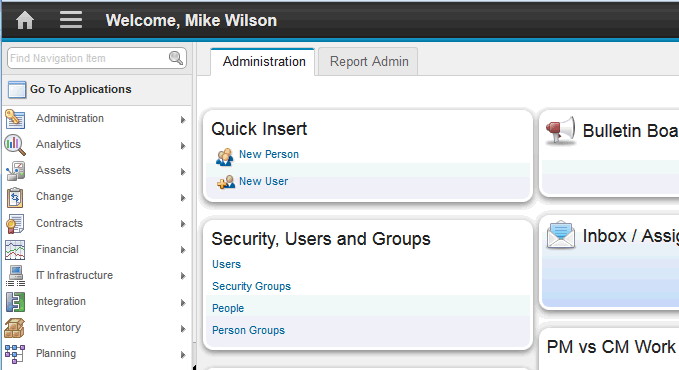
Task: Click the Bulletin Board megaphone icon
Action: (x=560, y=130)
